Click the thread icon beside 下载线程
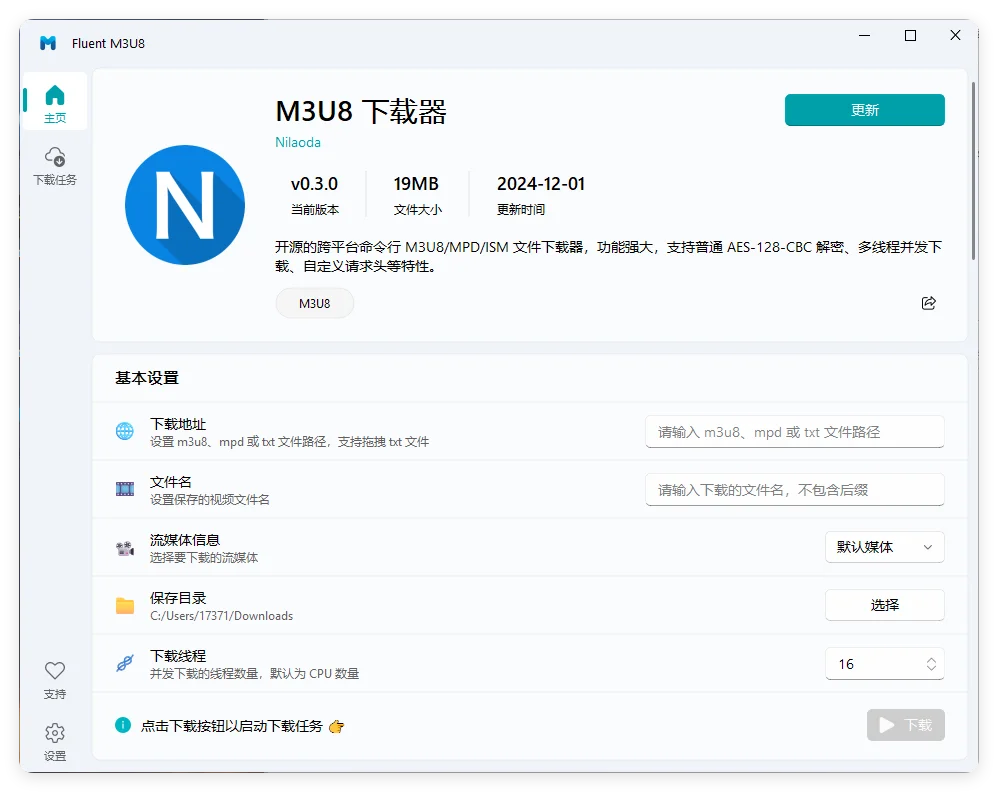Screen dimensions: 998x792 click(124, 663)
